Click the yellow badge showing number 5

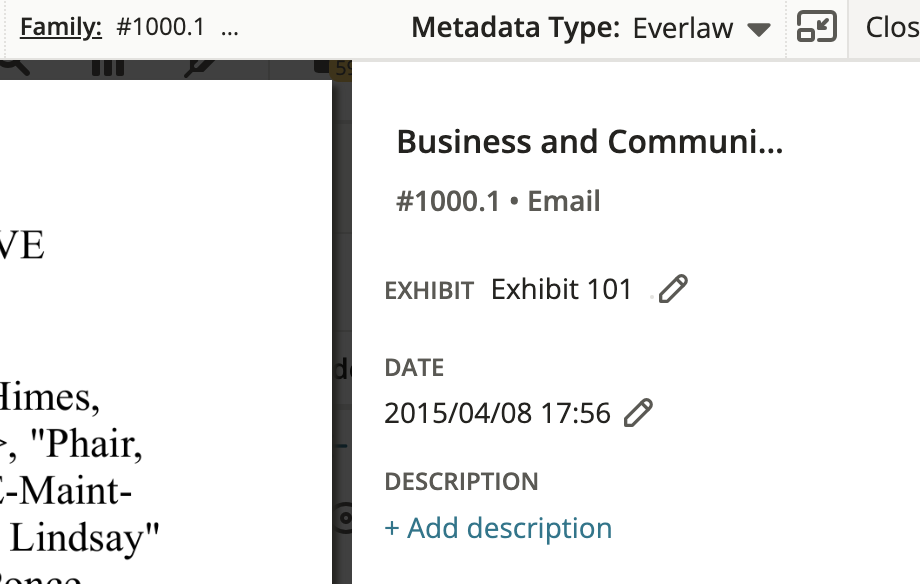point(342,69)
